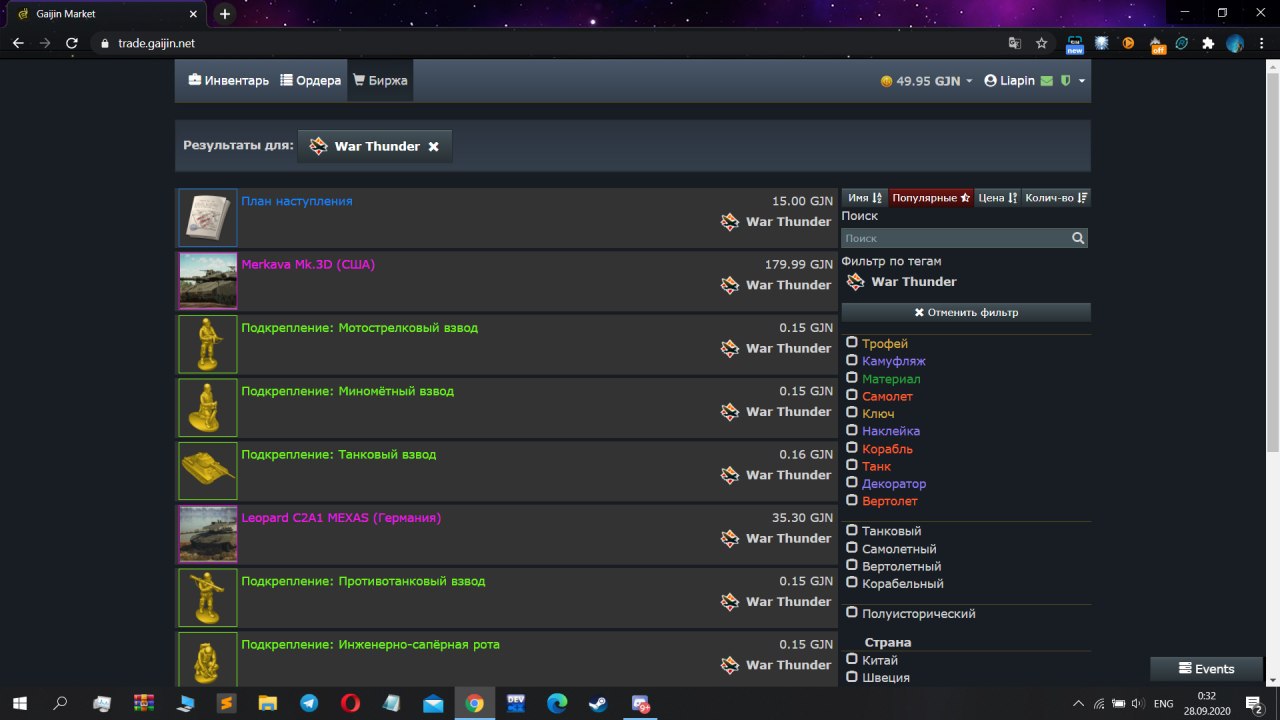Click the План наступления document thumbnail
The image size is (1280, 720).
208,218
